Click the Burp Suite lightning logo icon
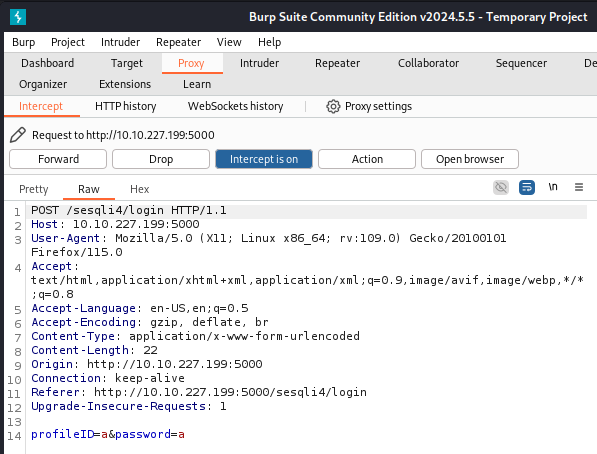 pyautogui.click(x=18, y=17)
